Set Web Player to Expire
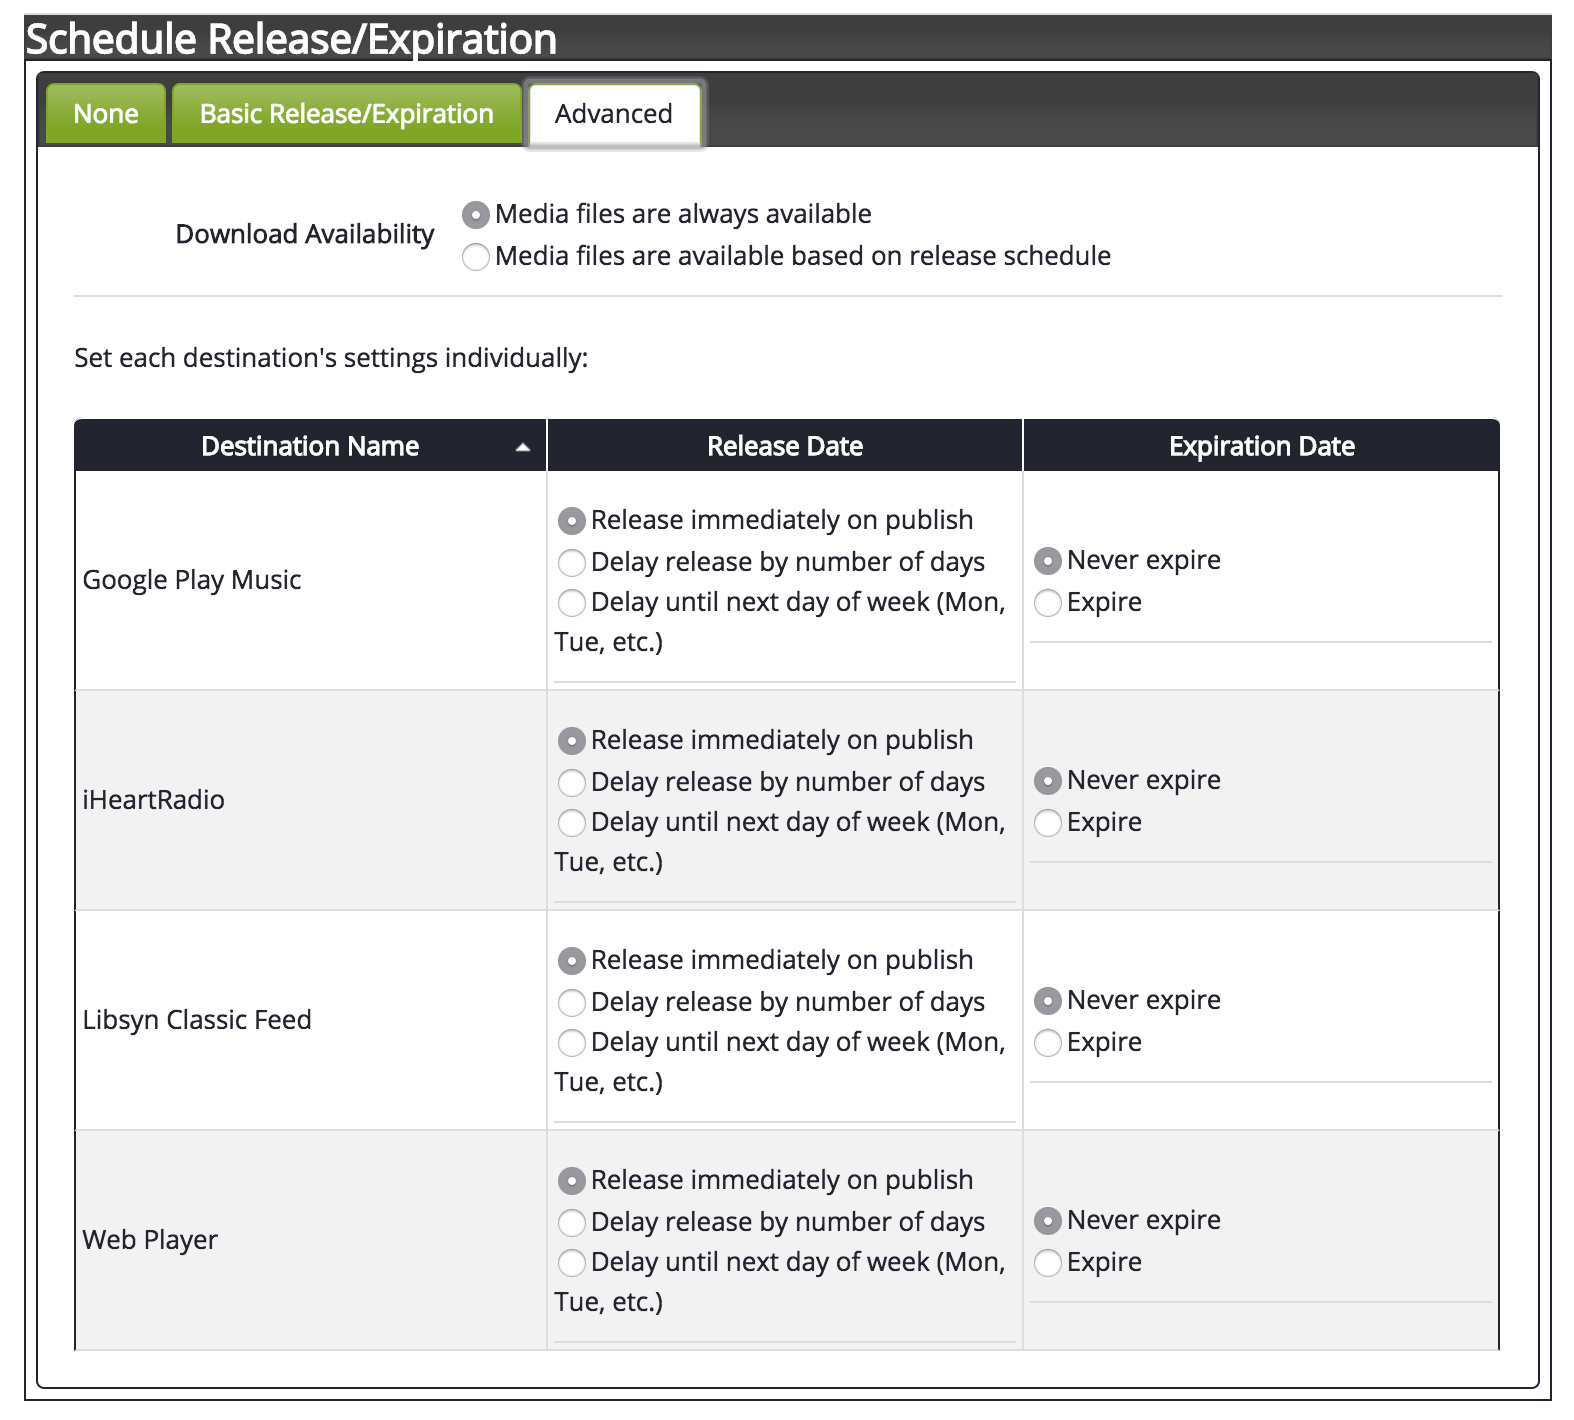This screenshot has height=1420, width=1574. click(1047, 1263)
